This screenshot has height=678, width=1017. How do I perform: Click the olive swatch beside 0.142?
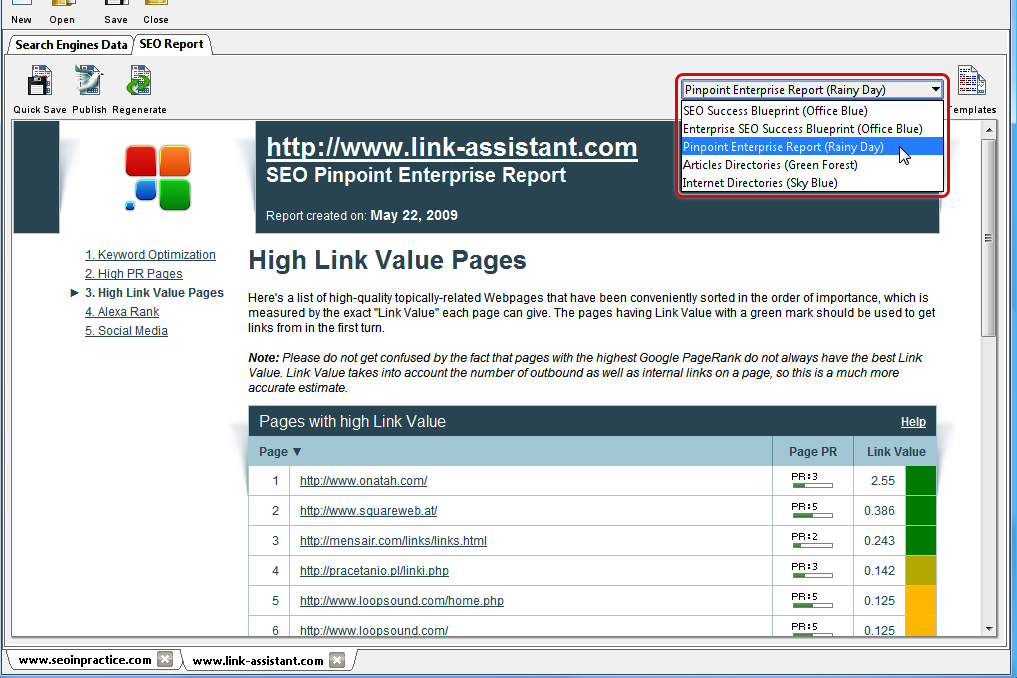coord(920,571)
